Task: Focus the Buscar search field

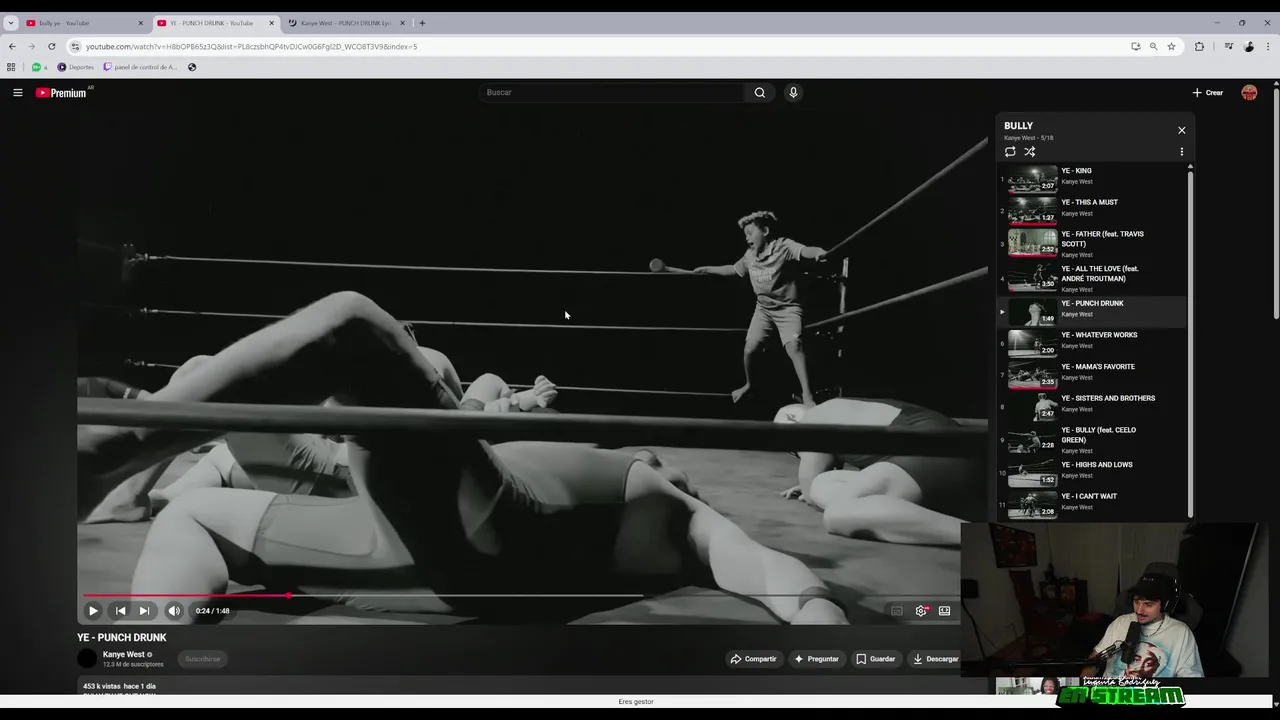Action: pyautogui.click(x=612, y=92)
